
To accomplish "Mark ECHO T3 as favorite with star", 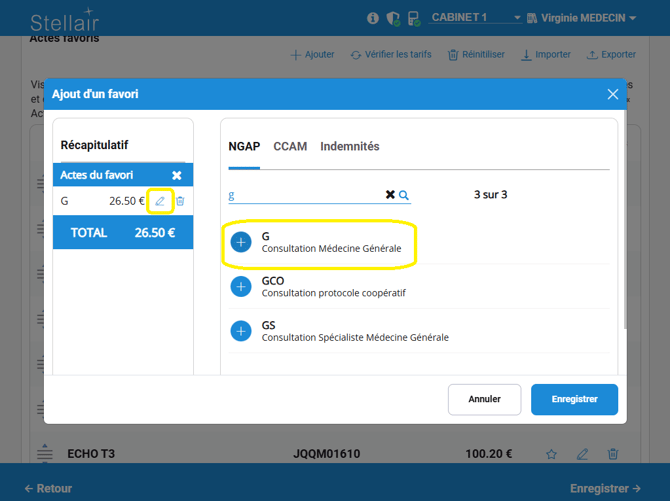I will (x=551, y=454).
